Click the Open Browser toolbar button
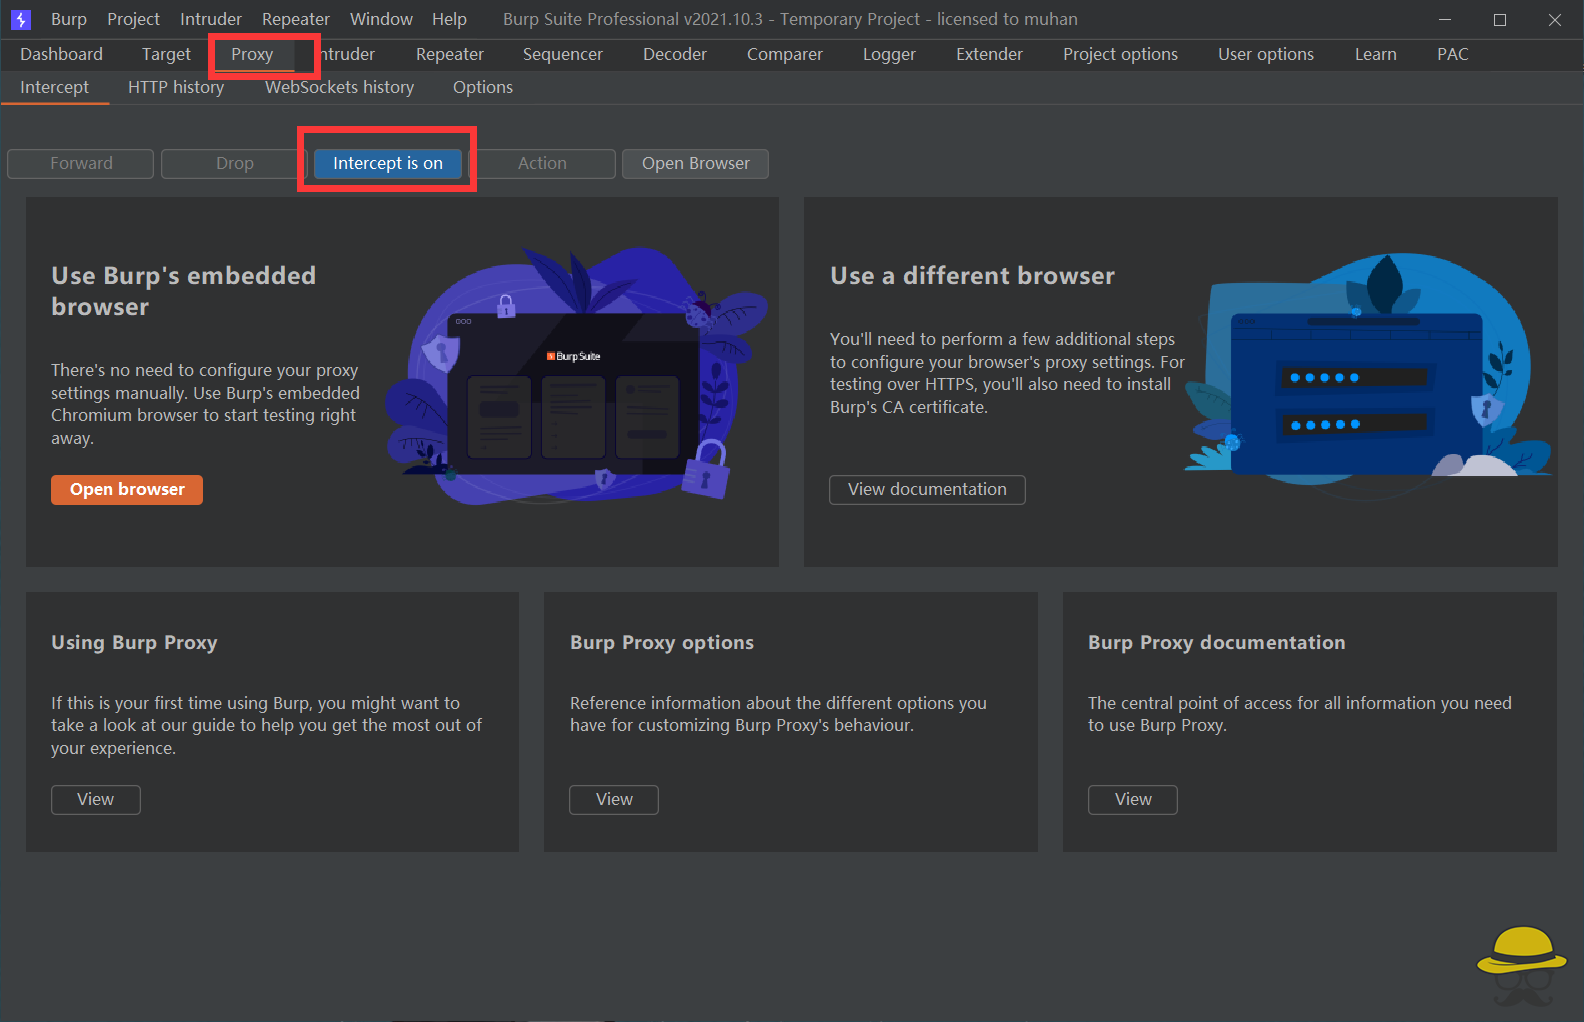Image resolution: width=1584 pixels, height=1022 pixels. coord(695,163)
